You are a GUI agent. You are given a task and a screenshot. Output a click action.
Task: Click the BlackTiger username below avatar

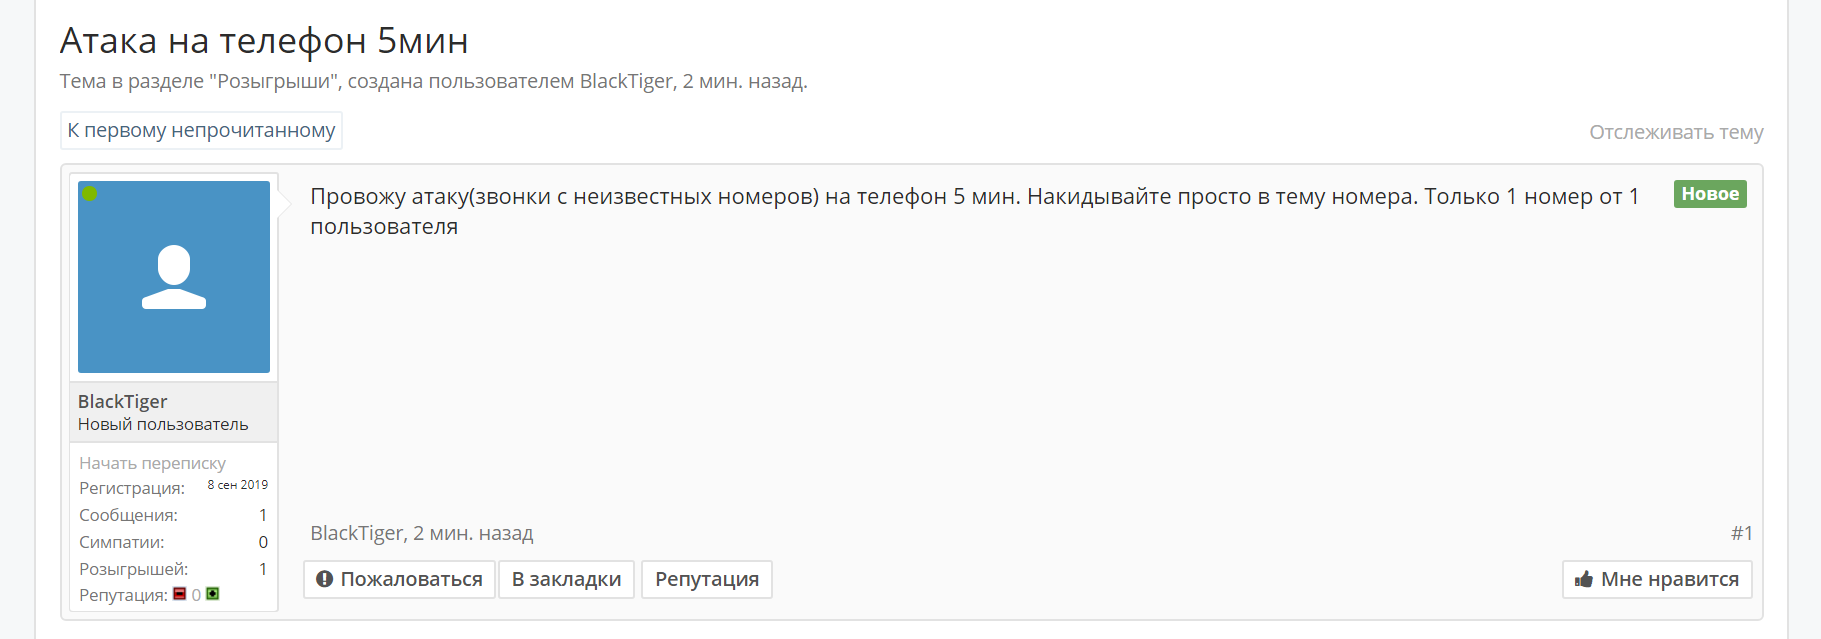tap(122, 401)
